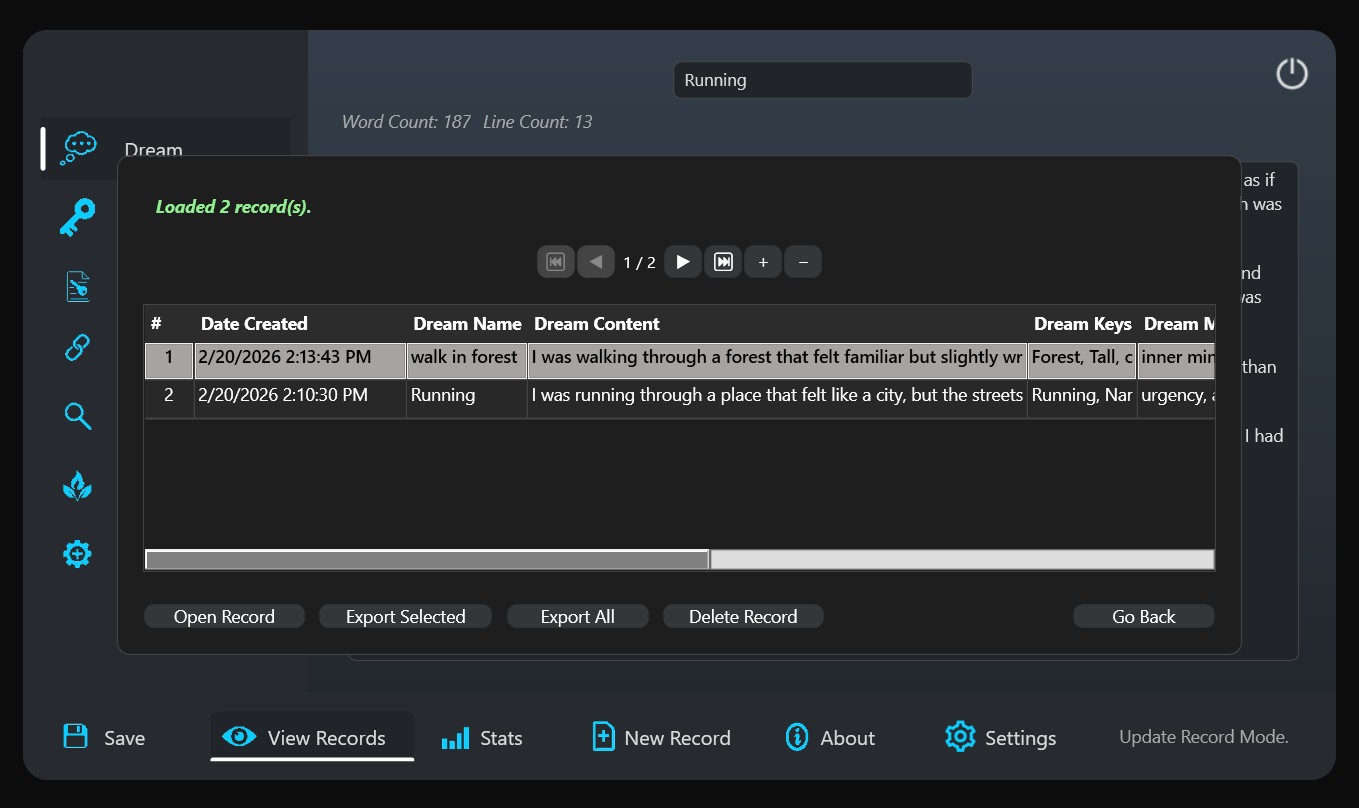
Task: Click the chain link sidebar icon
Action: tap(77, 348)
